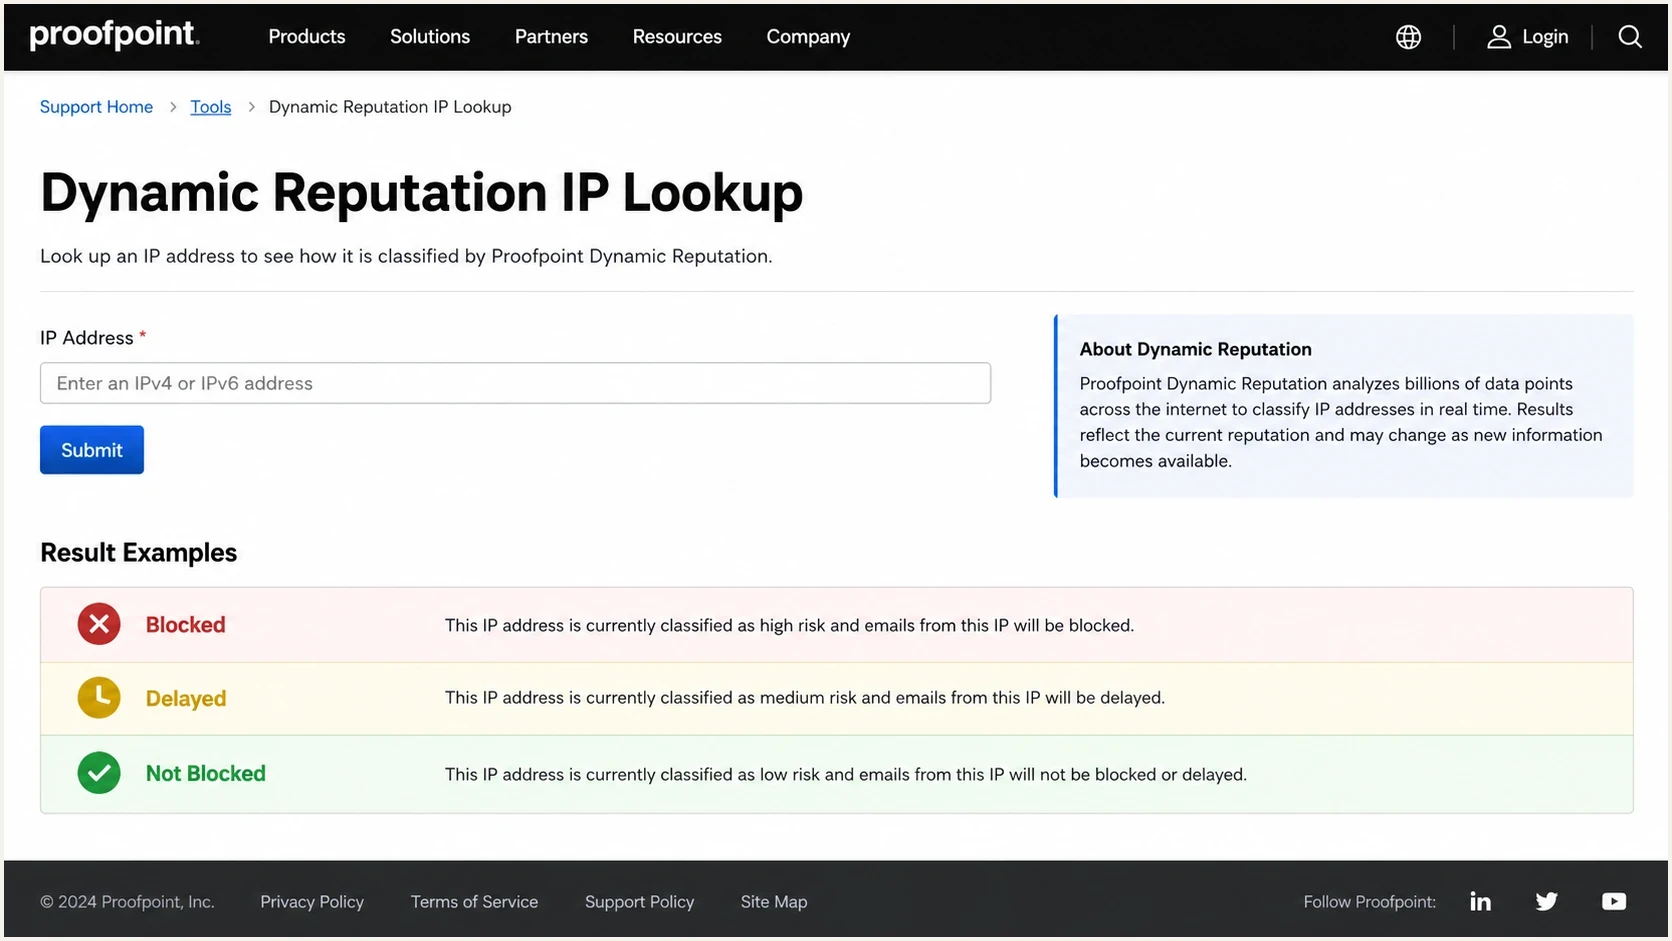Open the Products menu
1672x941 pixels.
pos(307,37)
